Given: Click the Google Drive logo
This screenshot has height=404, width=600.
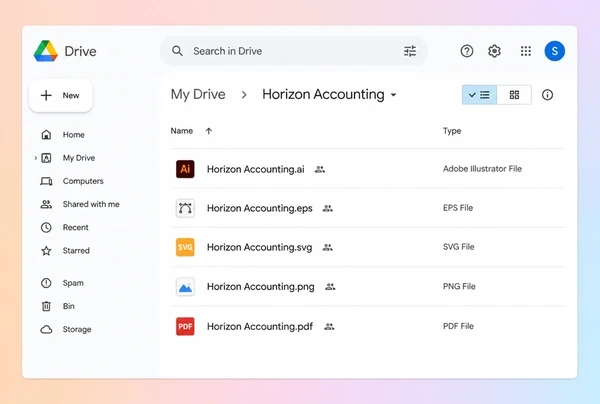Looking at the screenshot, I should click(x=46, y=51).
